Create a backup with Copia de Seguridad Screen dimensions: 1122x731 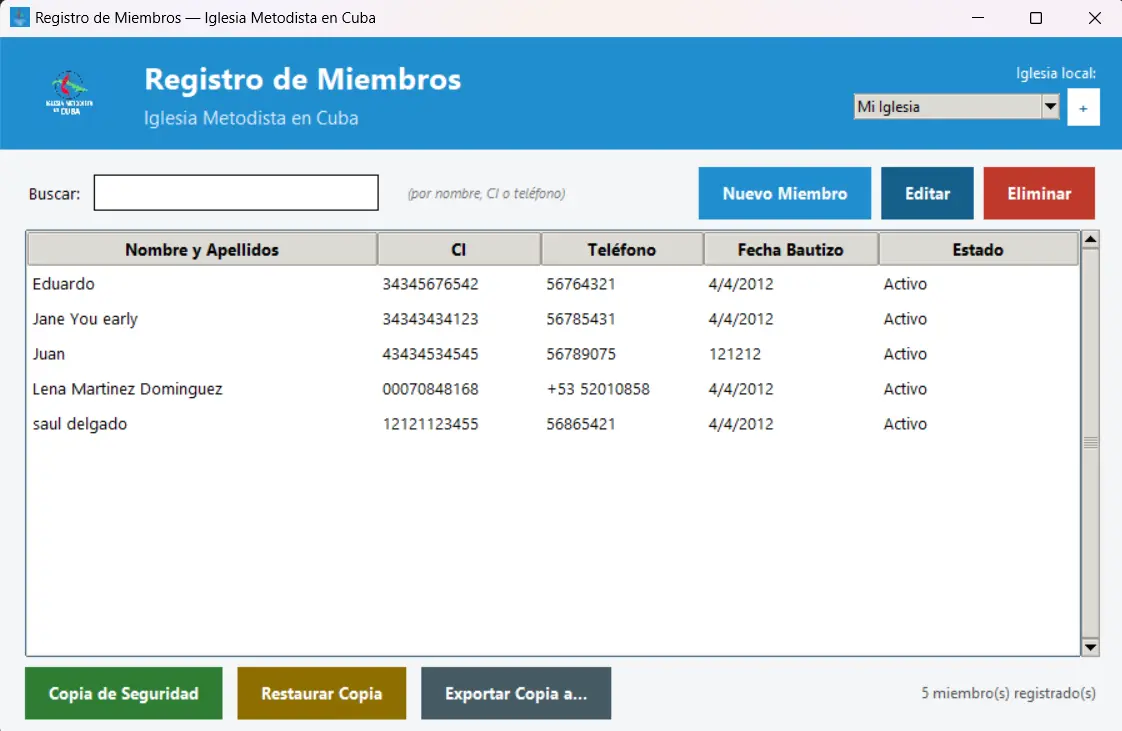click(x=124, y=693)
